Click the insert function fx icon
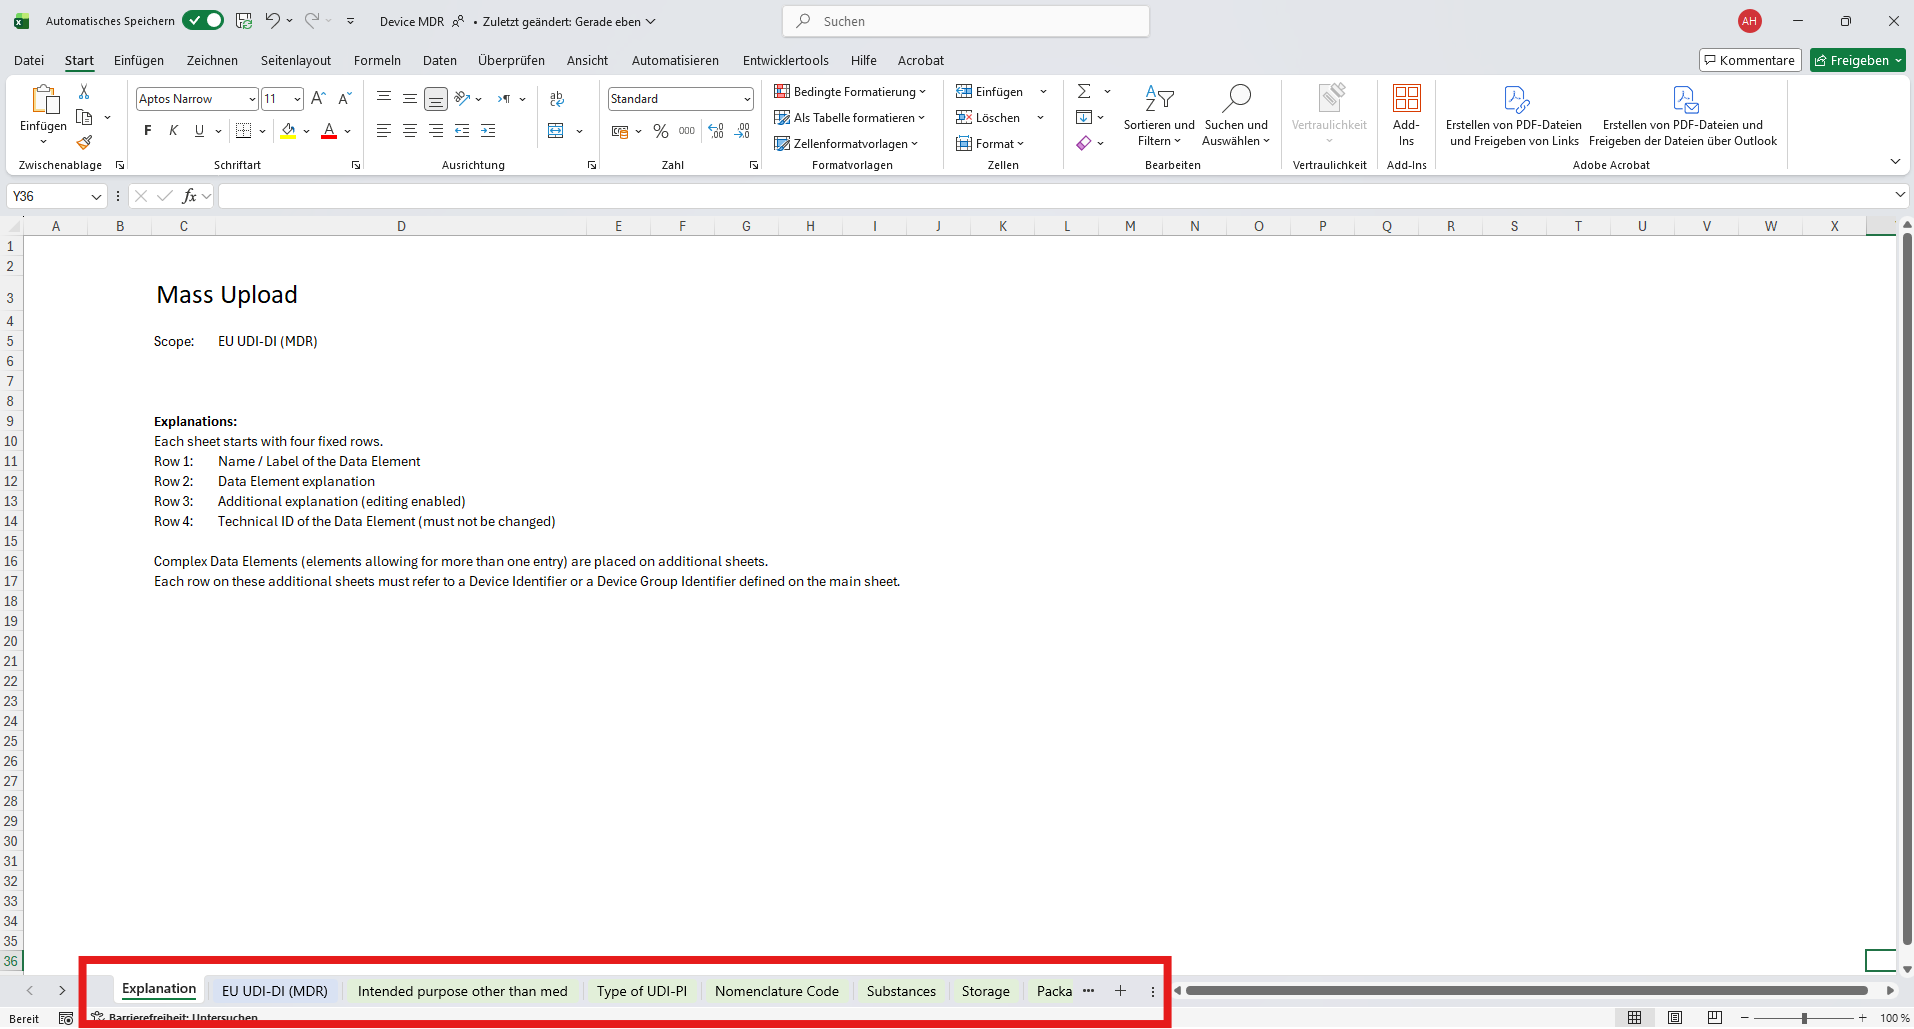Screen dimensions: 1914x1029 [189, 196]
